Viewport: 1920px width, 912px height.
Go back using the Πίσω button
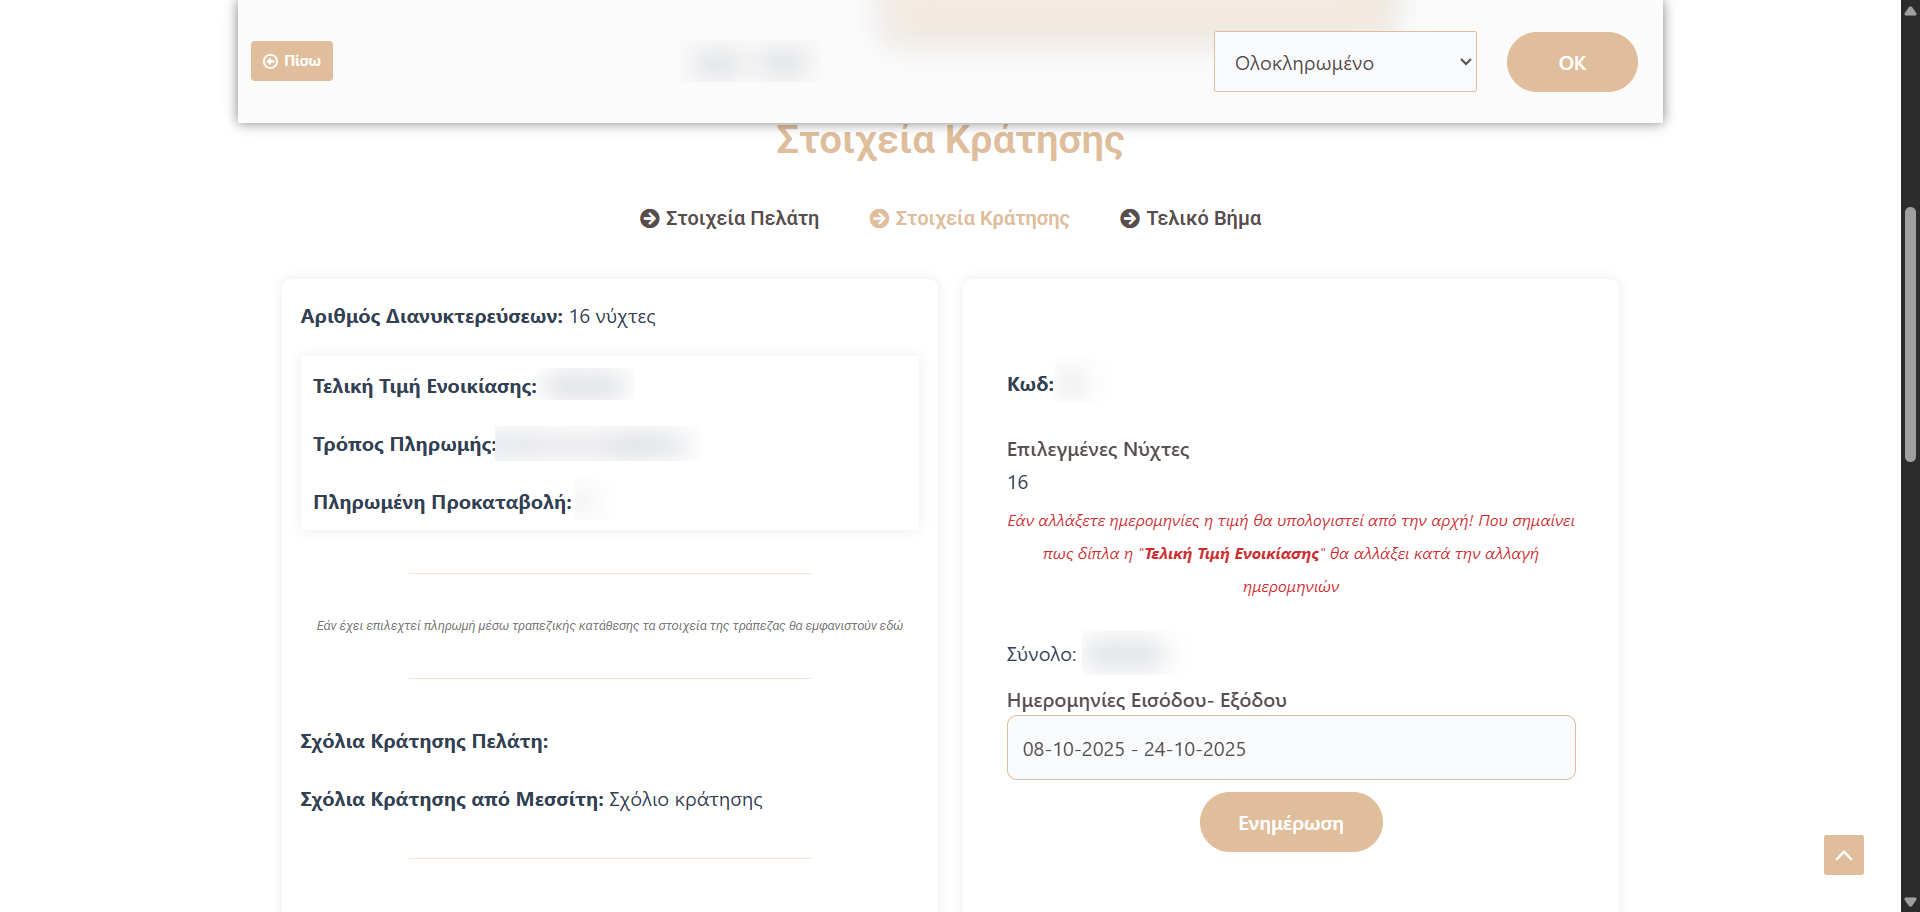(291, 61)
